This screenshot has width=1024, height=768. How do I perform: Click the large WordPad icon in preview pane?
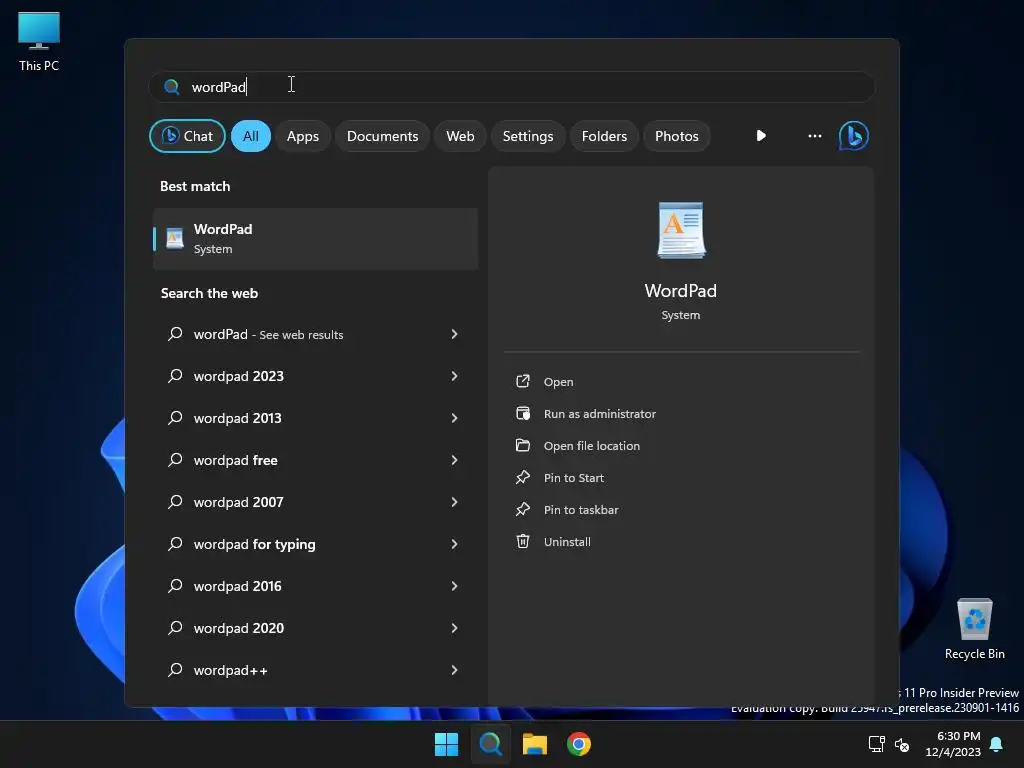680,231
